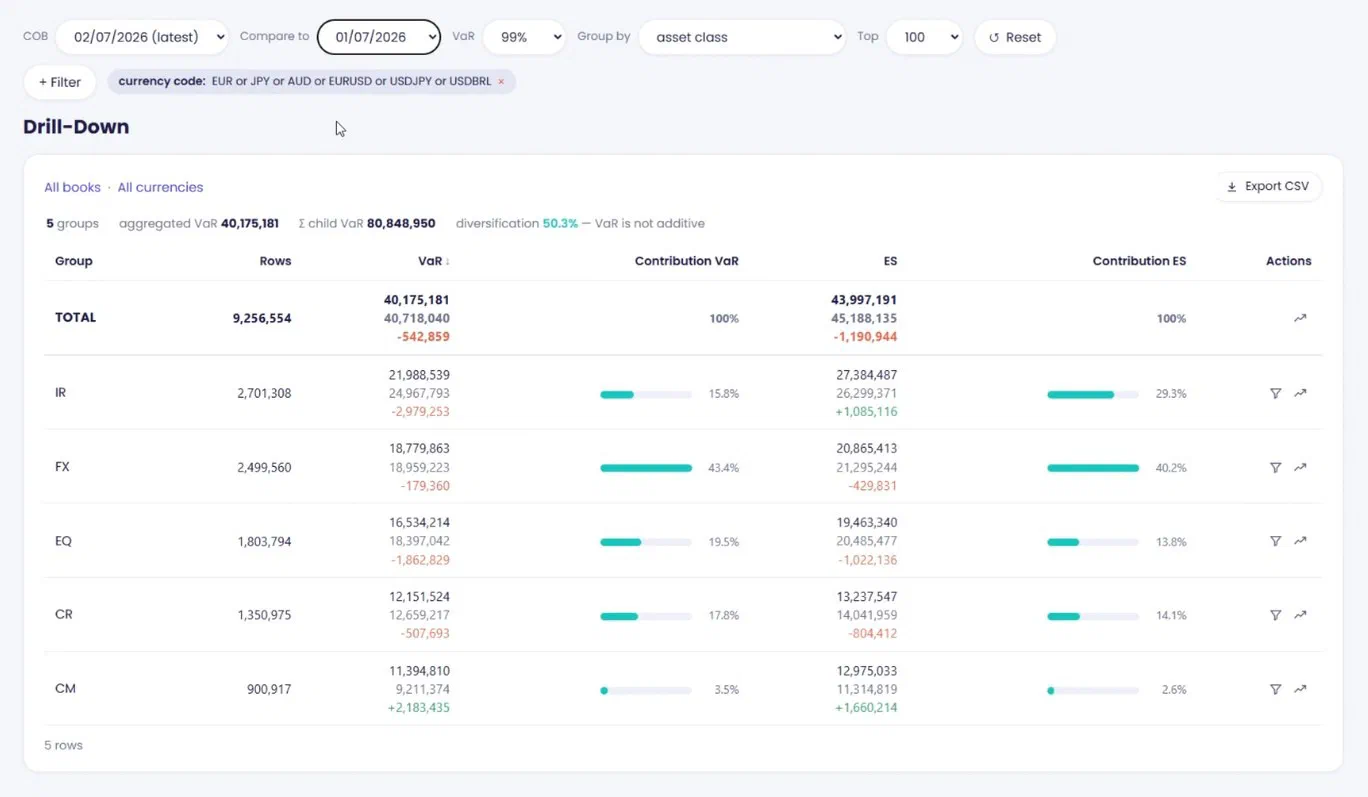This screenshot has height=797, width=1368.
Task: Select the CM group name
Action: [x=65, y=689]
